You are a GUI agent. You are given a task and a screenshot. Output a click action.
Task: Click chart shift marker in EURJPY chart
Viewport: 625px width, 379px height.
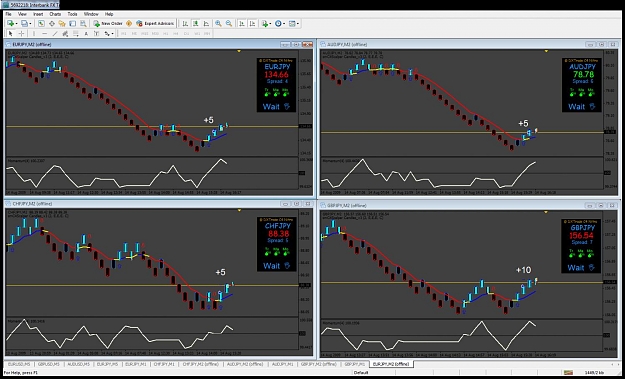coord(239,51)
